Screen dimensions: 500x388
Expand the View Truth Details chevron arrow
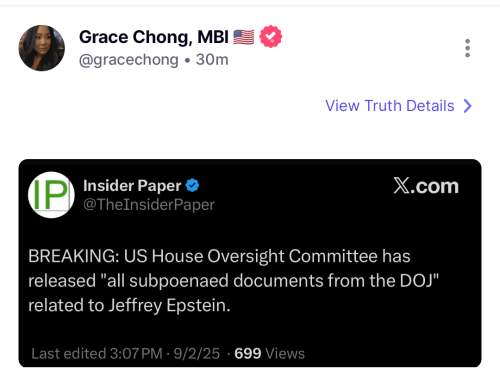tap(468, 106)
